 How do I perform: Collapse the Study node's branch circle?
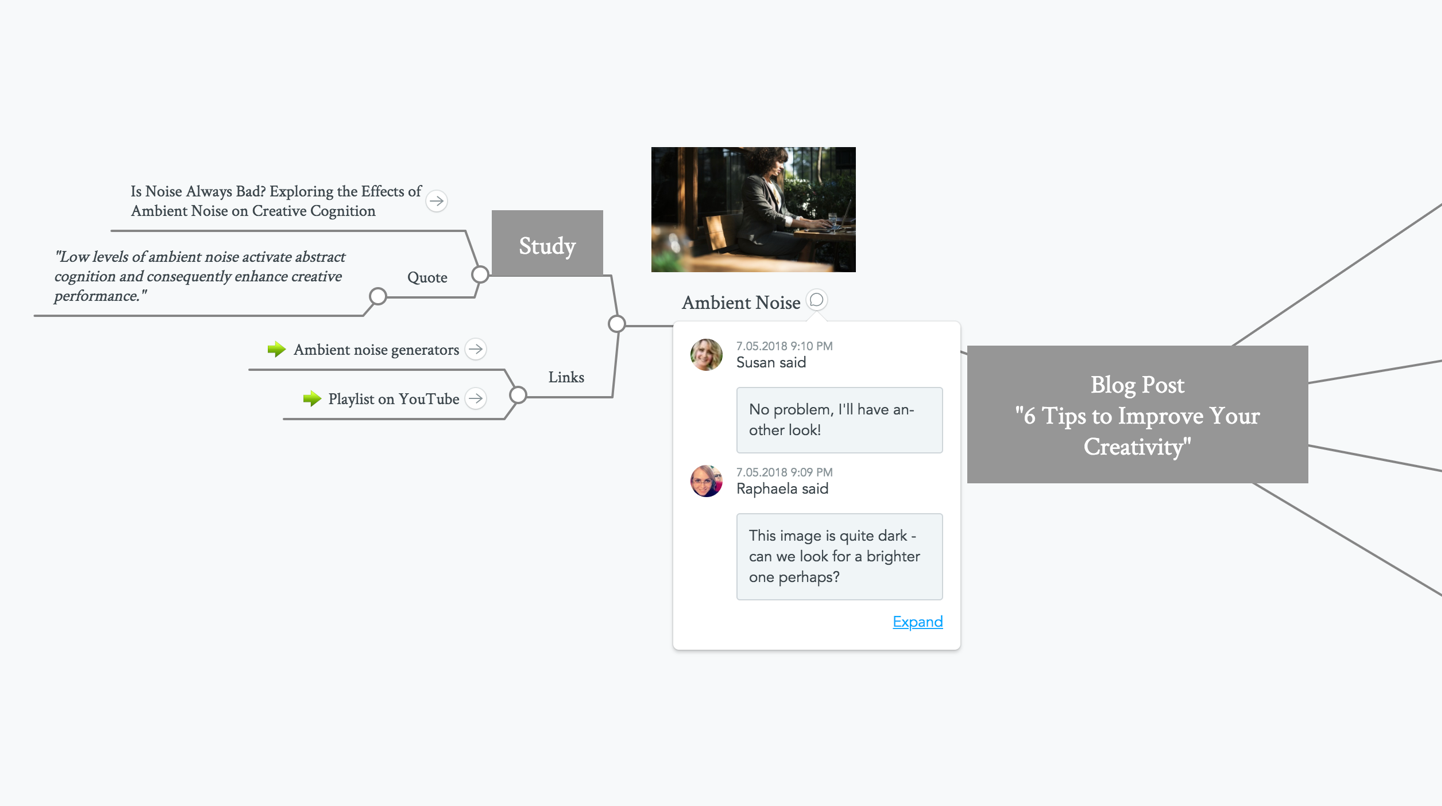pyautogui.click(x=480, y=274)
